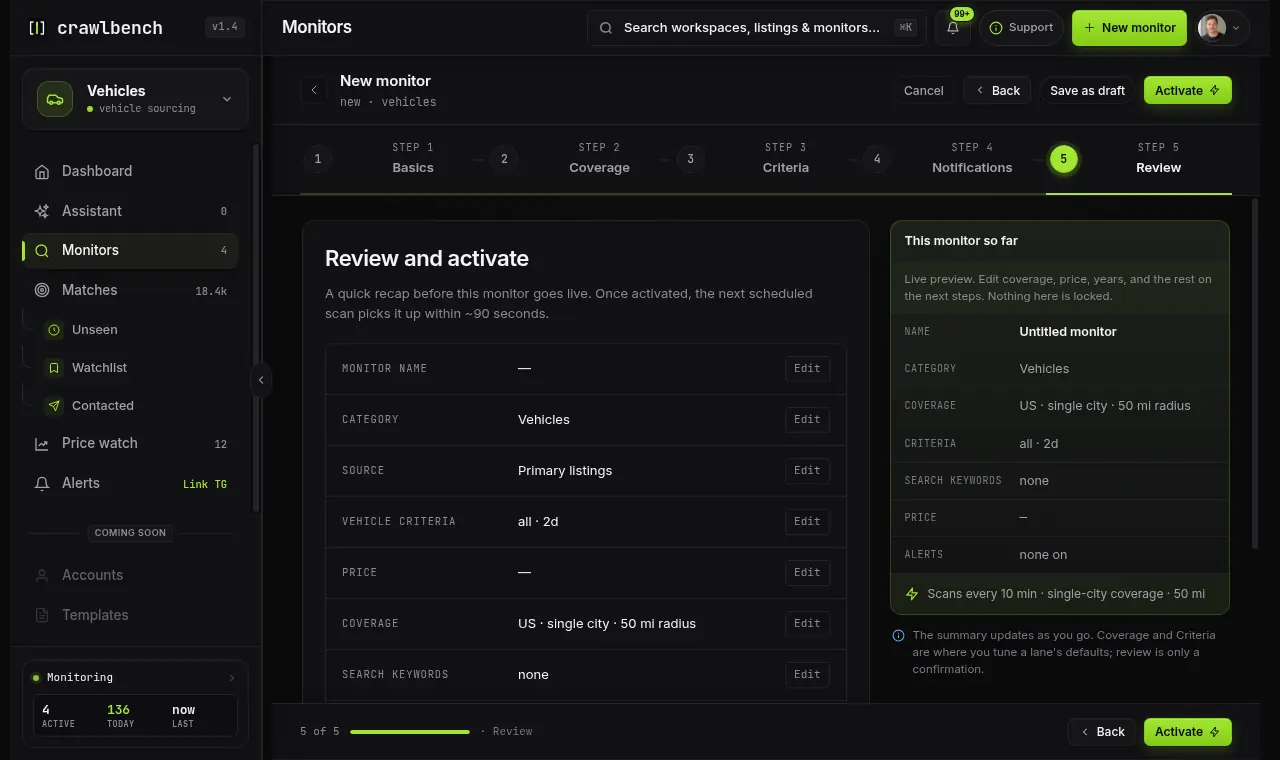This screenshot has width=1280, height=760.
Task: Cancel the new monitor
Action: click(923, 90)
